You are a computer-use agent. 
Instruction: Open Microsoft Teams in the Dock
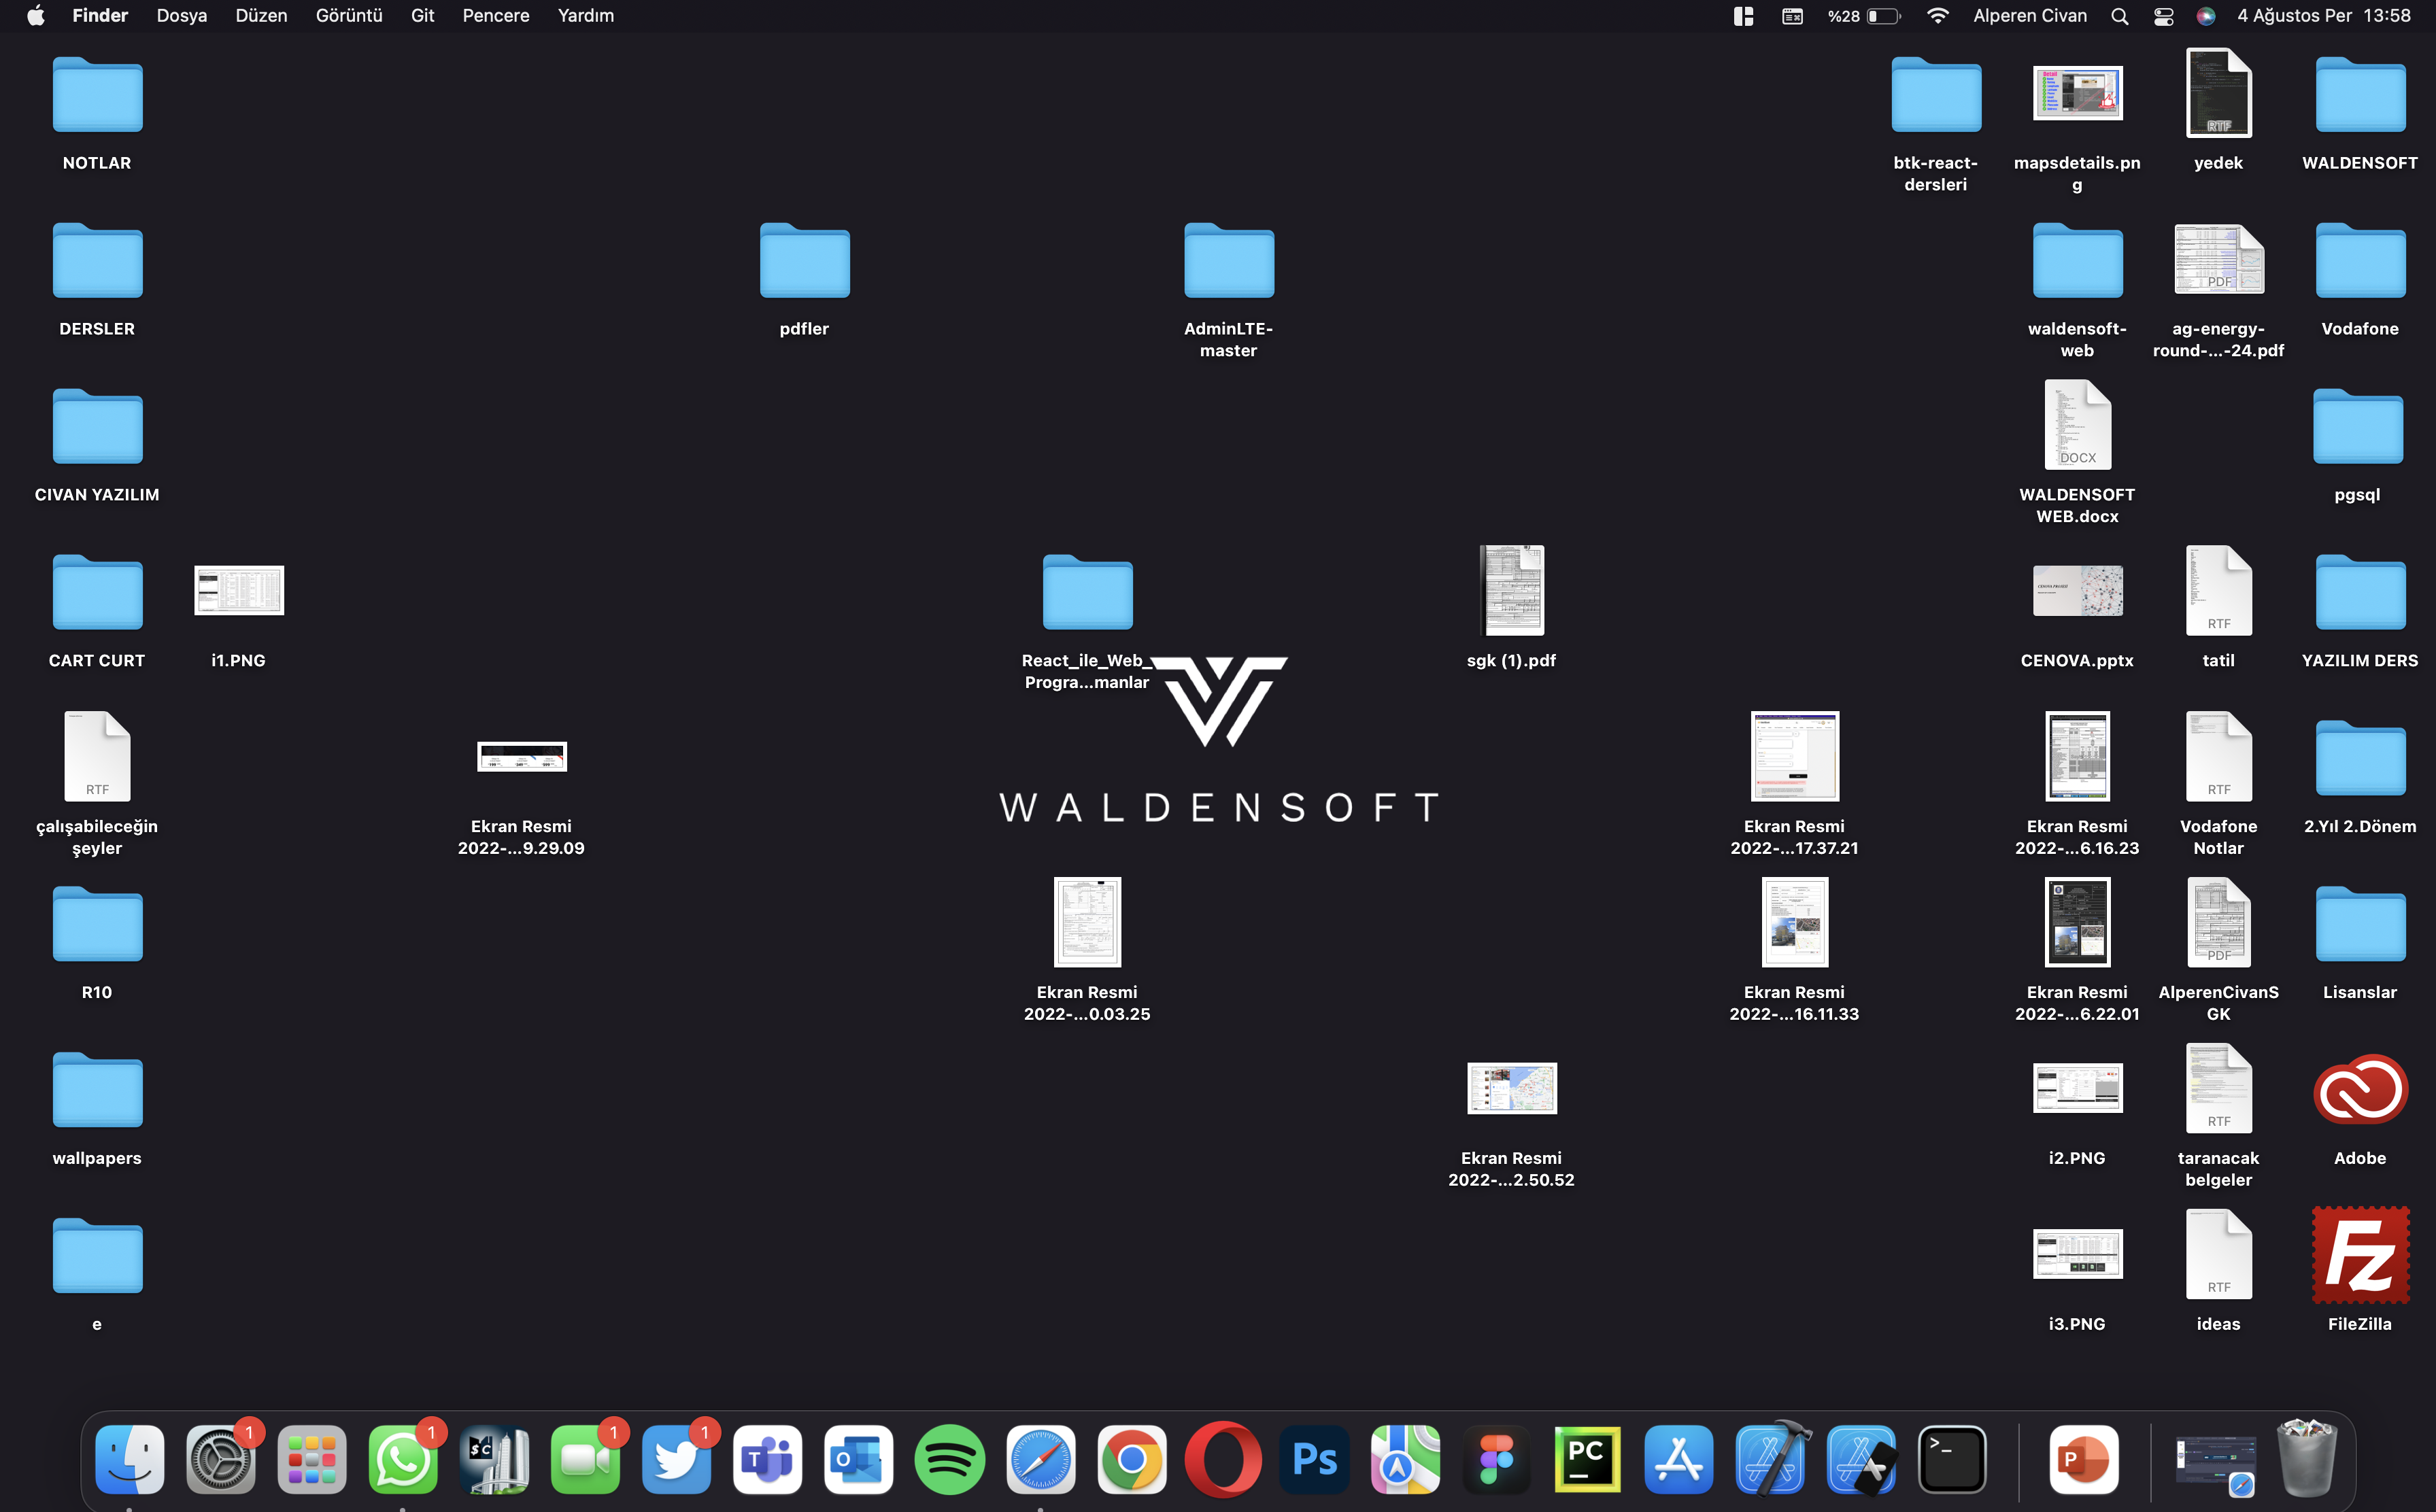pyautogui.click(x=767, y=1459)
